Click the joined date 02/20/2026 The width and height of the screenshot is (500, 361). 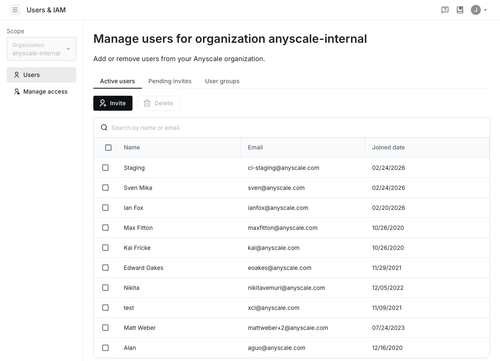(388, 208)
